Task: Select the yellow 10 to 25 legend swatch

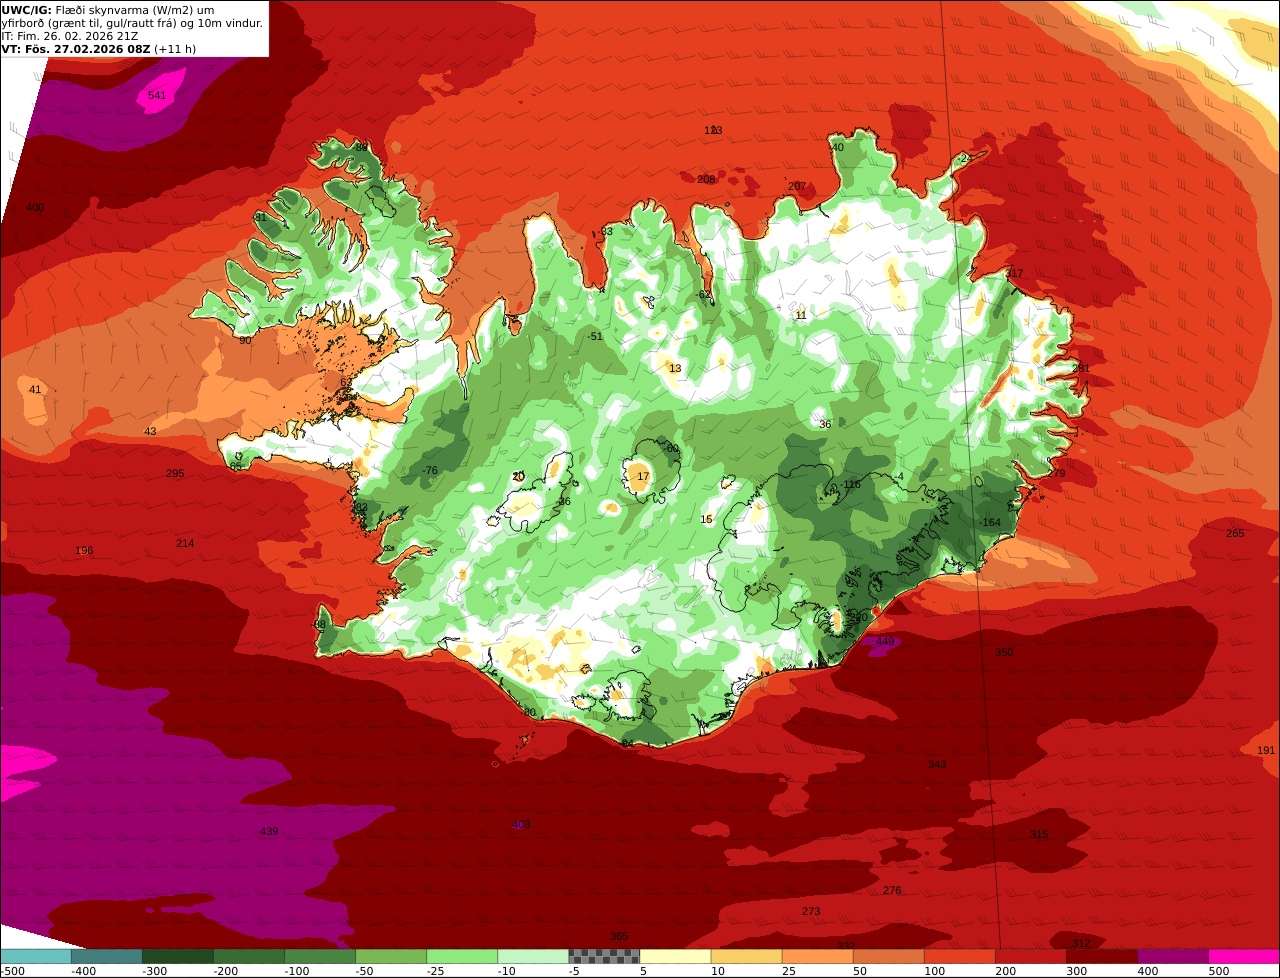Action: 746,956
